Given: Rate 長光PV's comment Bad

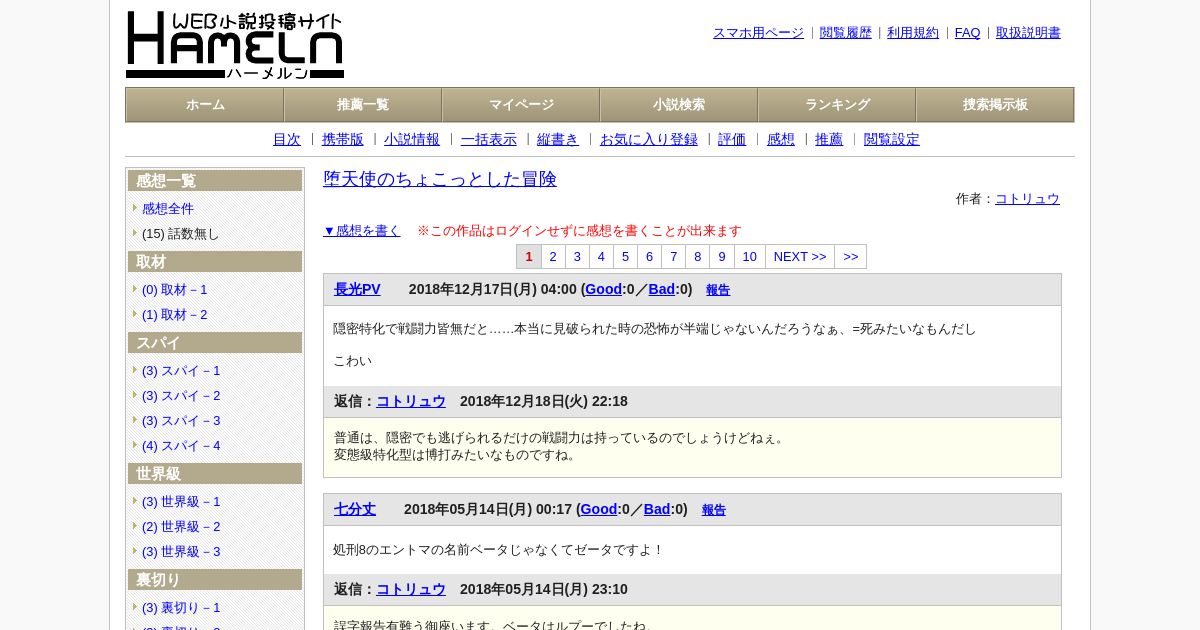Looking at the screenshot, I should [662, 289].
